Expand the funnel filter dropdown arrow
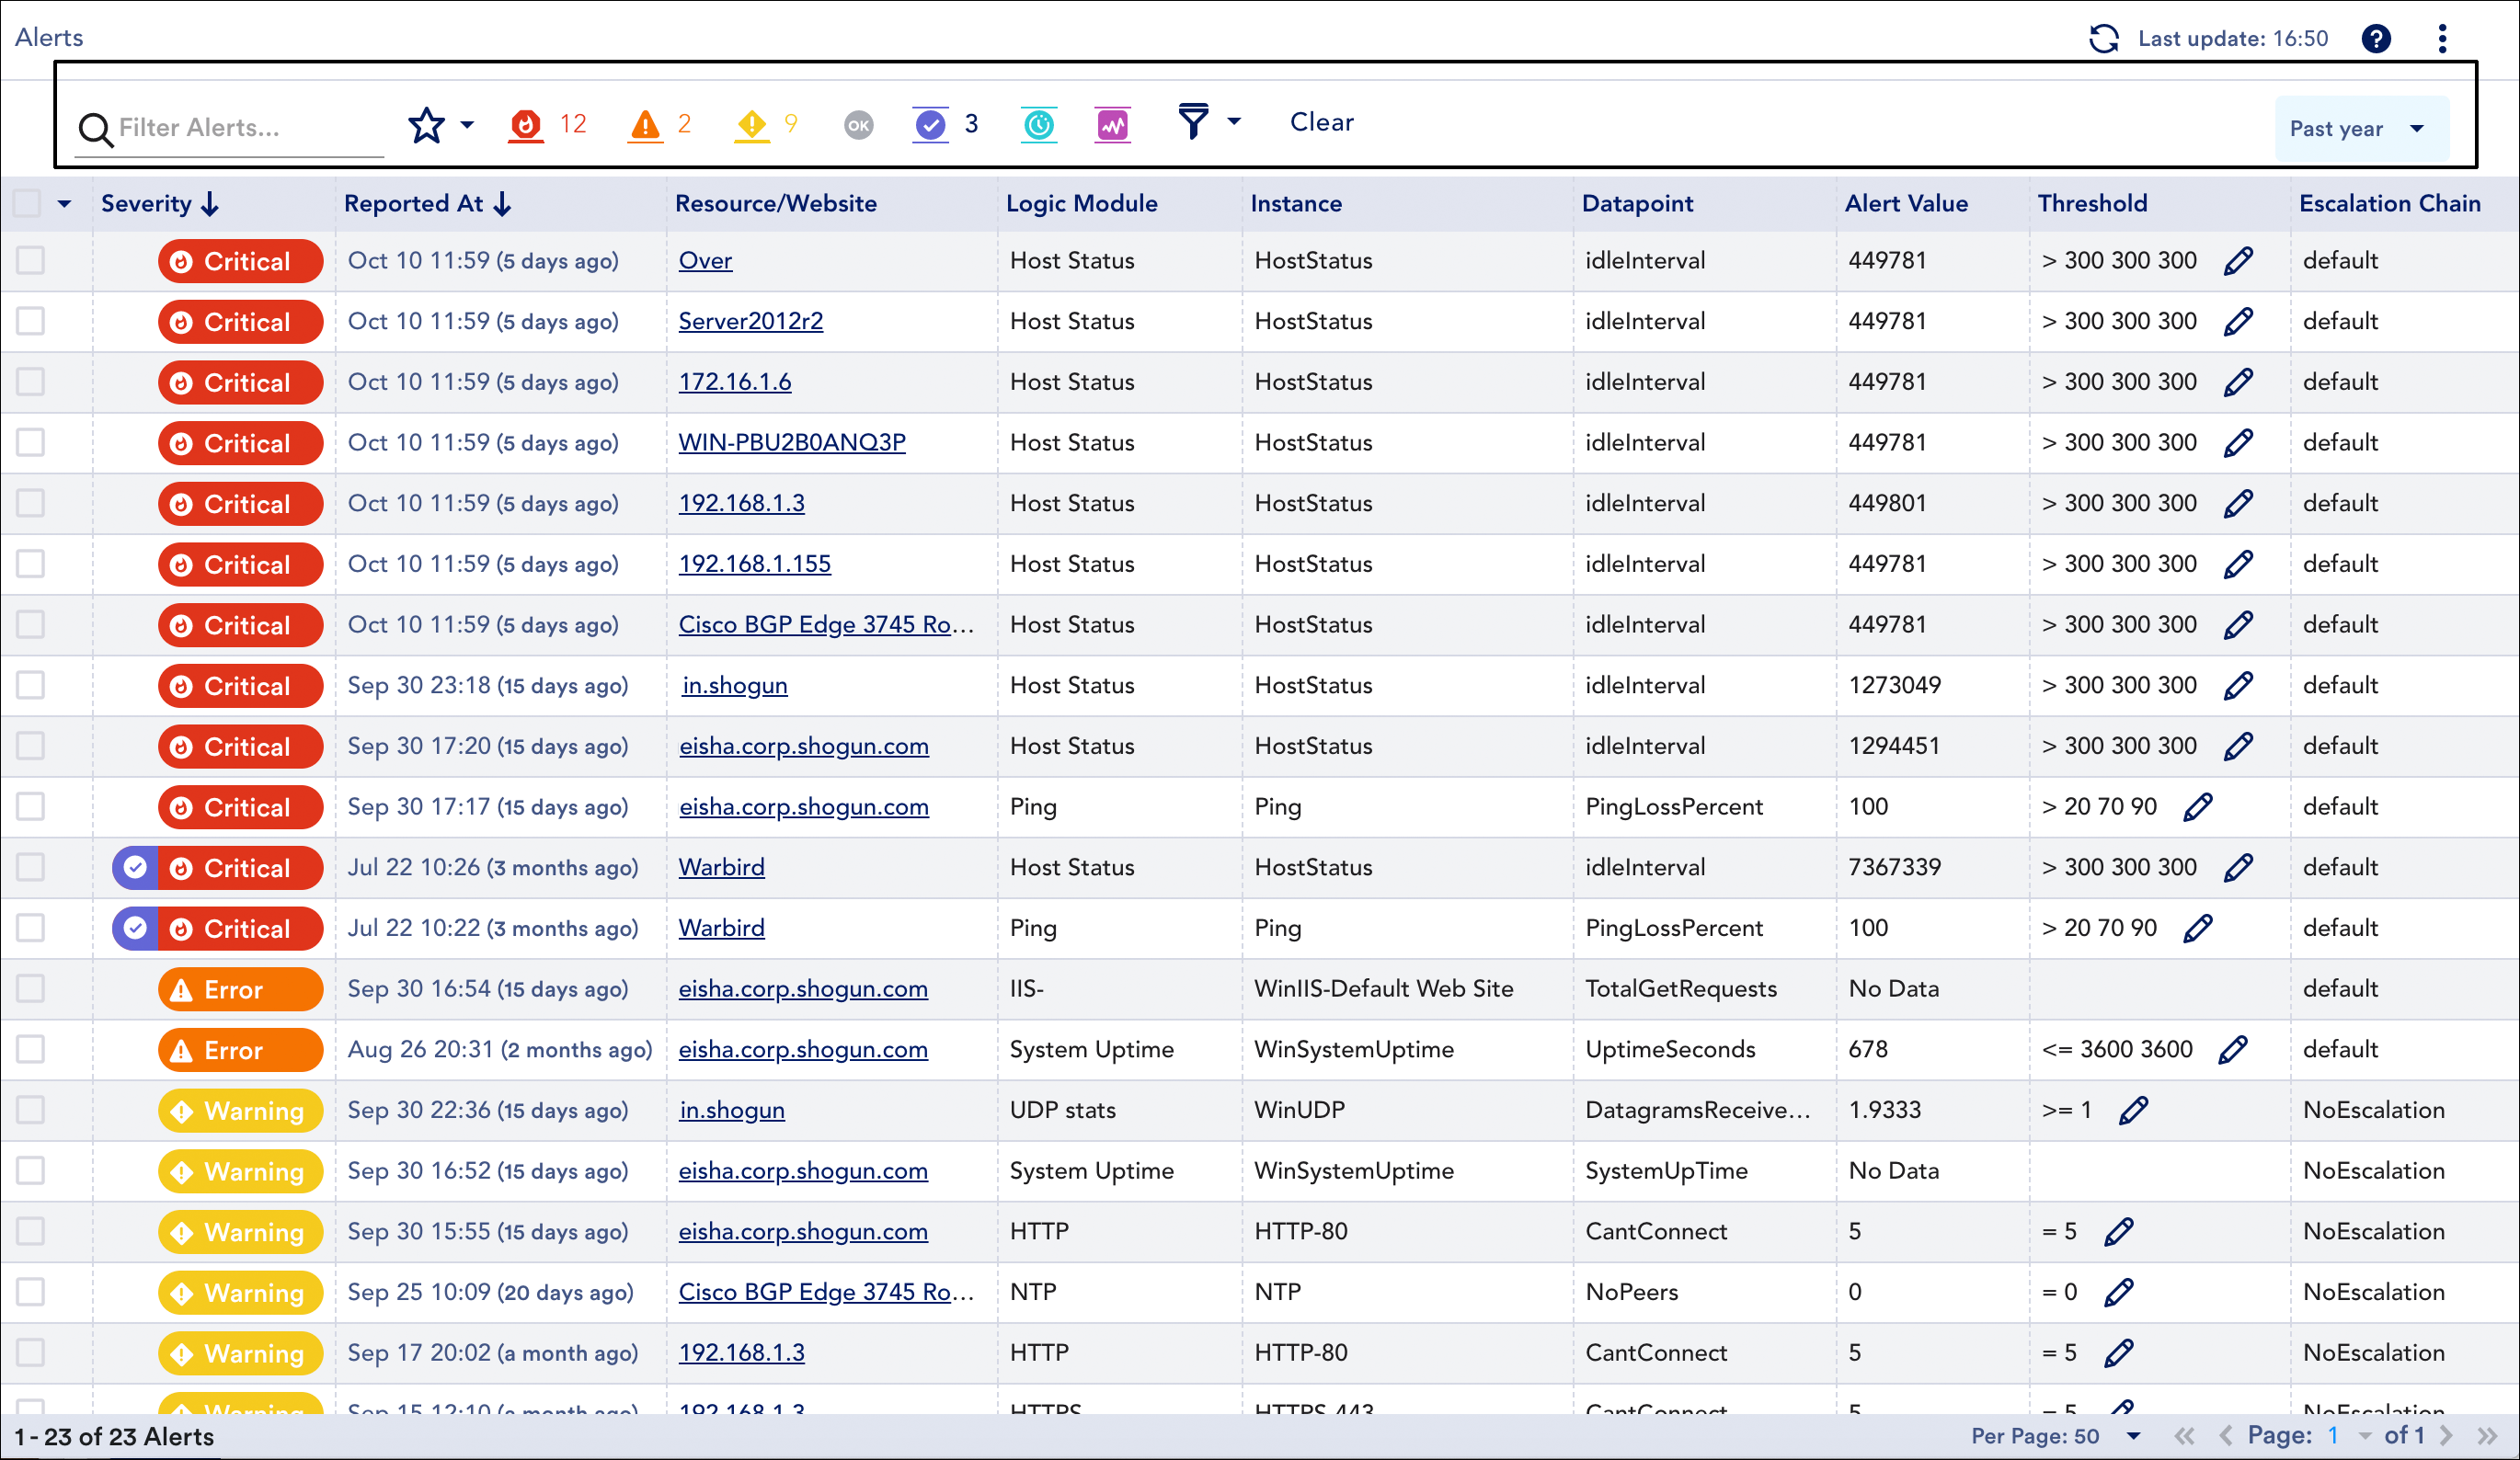2520x1460 pixels. [1234, 122]
